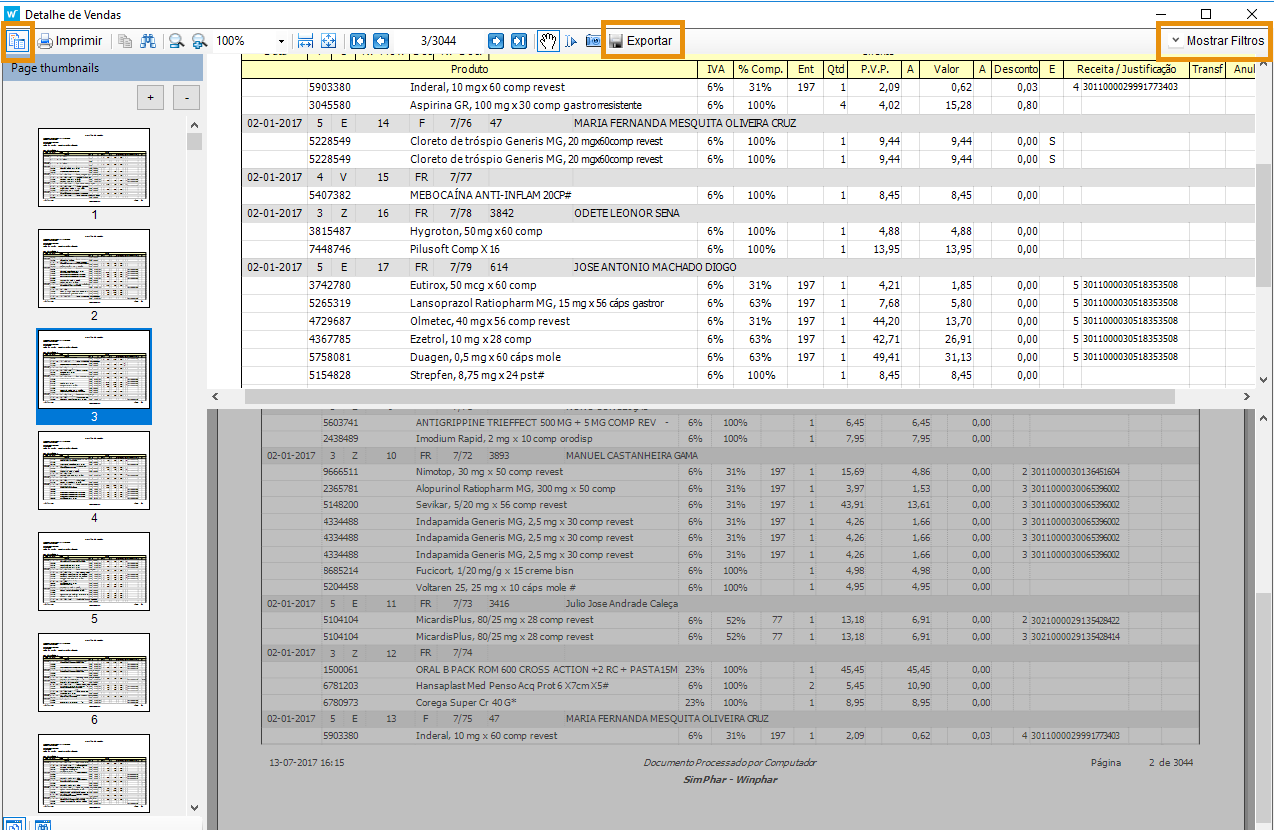Click the Ezetrol, 10 mg x 28 comp row

748,339
